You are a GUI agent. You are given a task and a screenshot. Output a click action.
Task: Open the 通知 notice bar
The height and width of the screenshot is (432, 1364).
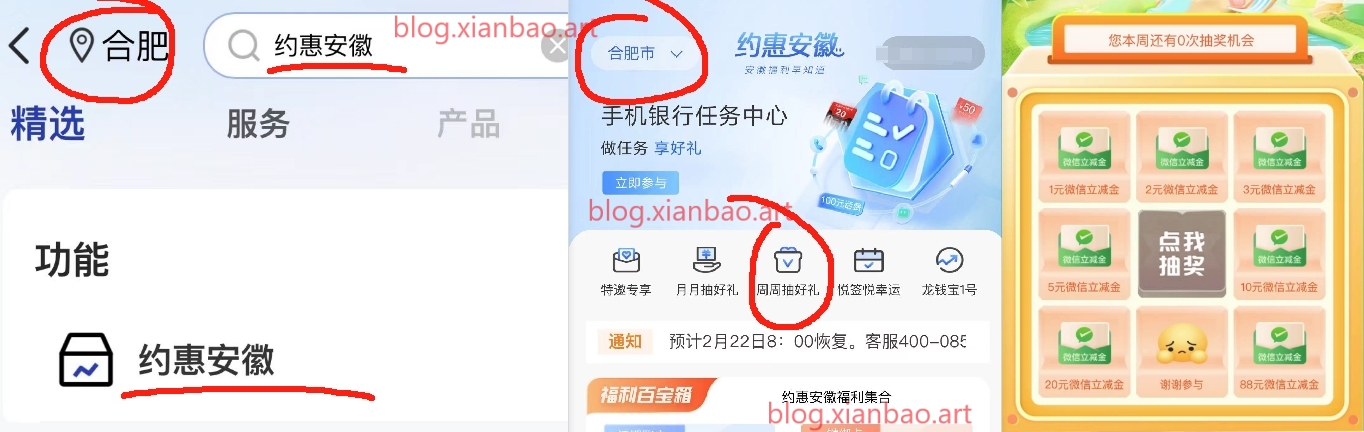[783, 341]
